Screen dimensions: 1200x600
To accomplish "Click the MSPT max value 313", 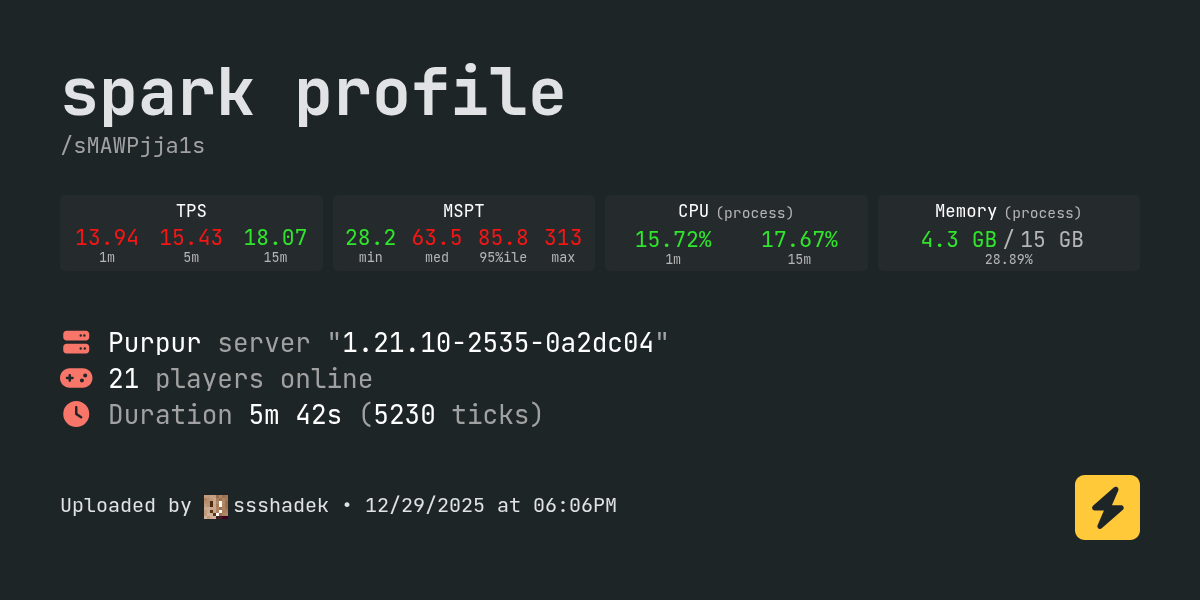I will [563, 238].
